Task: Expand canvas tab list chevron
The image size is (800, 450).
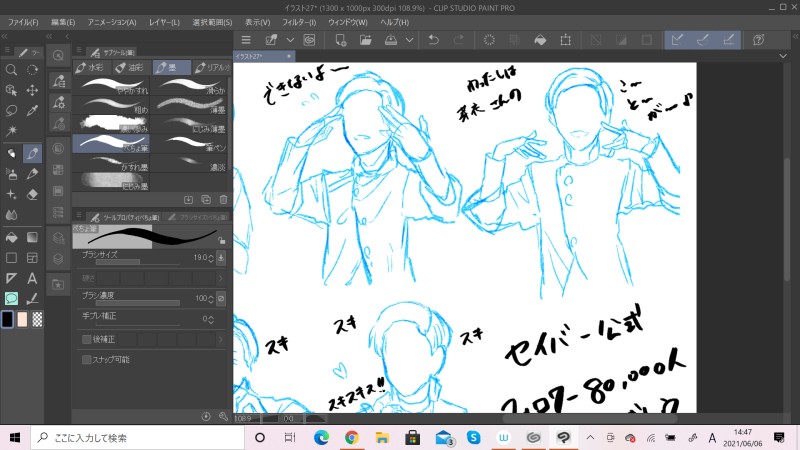Action: coord(783,56)
